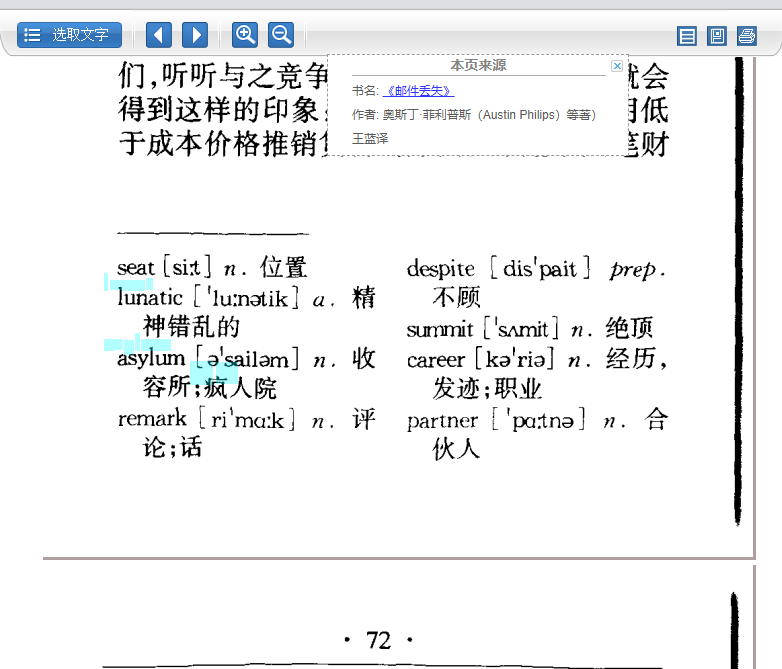Go to the previous page arrow
Image resolution: width=782 pixels, height=669 pixels.
pyautogui.click(x=159, y=35)
